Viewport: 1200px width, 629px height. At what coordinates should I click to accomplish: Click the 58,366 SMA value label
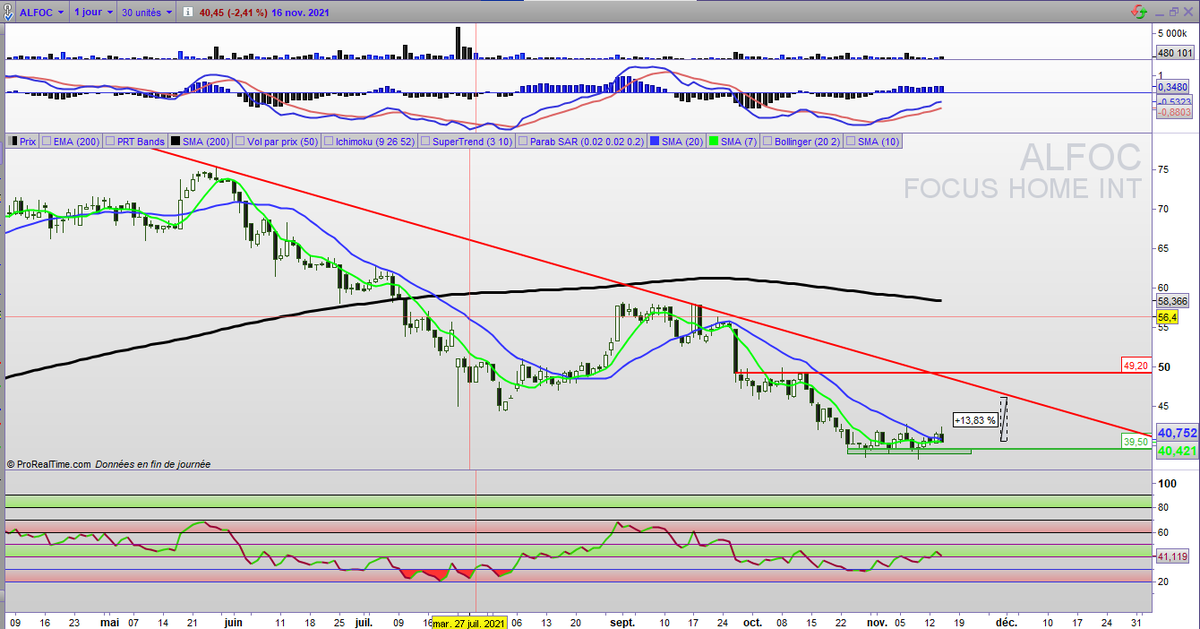tap(1171, 301)
